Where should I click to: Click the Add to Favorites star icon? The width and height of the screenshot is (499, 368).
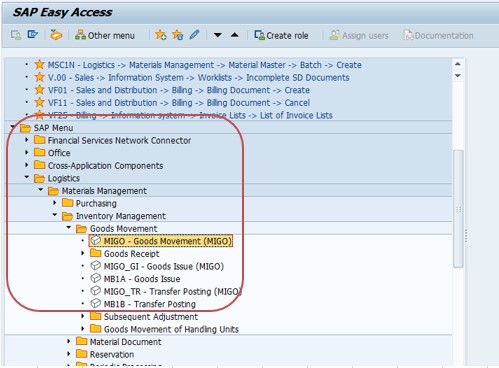click(x=161, y=35)
